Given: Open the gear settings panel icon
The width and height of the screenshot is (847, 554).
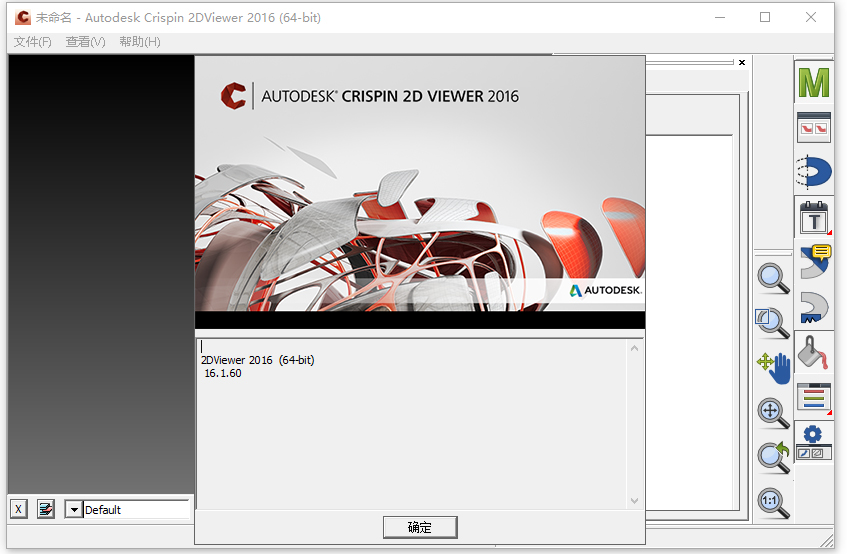Looking at the screenshot, I should coord(813,443).
